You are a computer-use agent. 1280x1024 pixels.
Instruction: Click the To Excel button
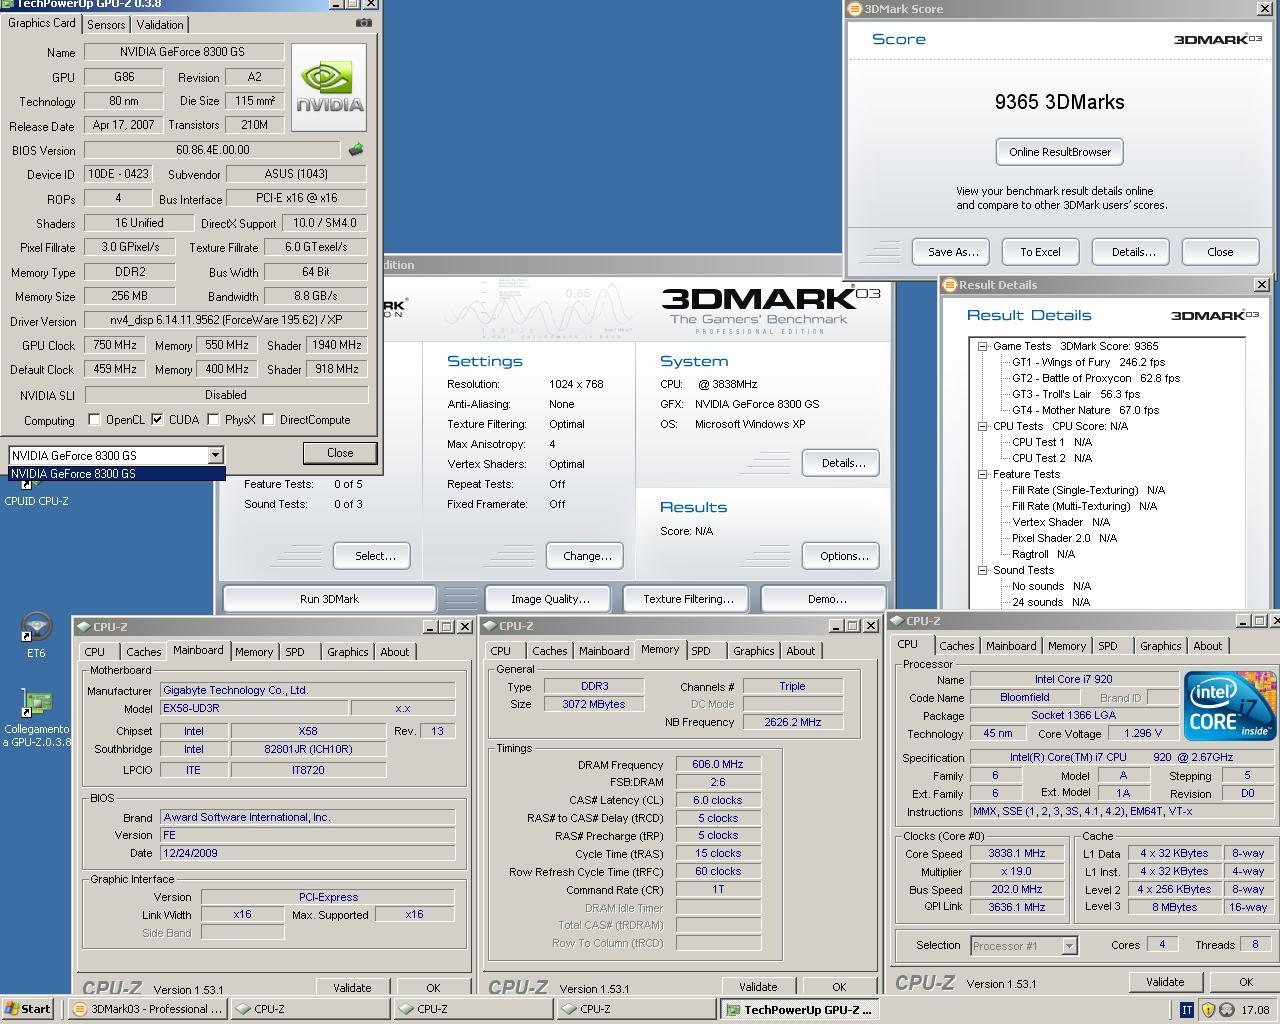tap(1040, 252)
